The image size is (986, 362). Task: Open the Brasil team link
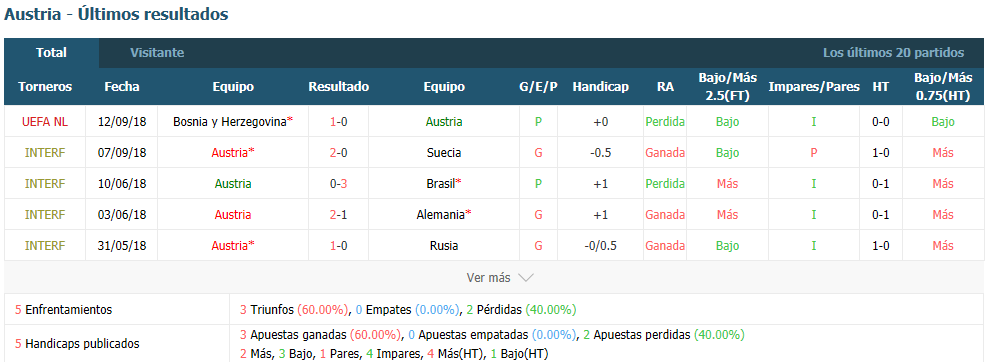pos(444,184)
